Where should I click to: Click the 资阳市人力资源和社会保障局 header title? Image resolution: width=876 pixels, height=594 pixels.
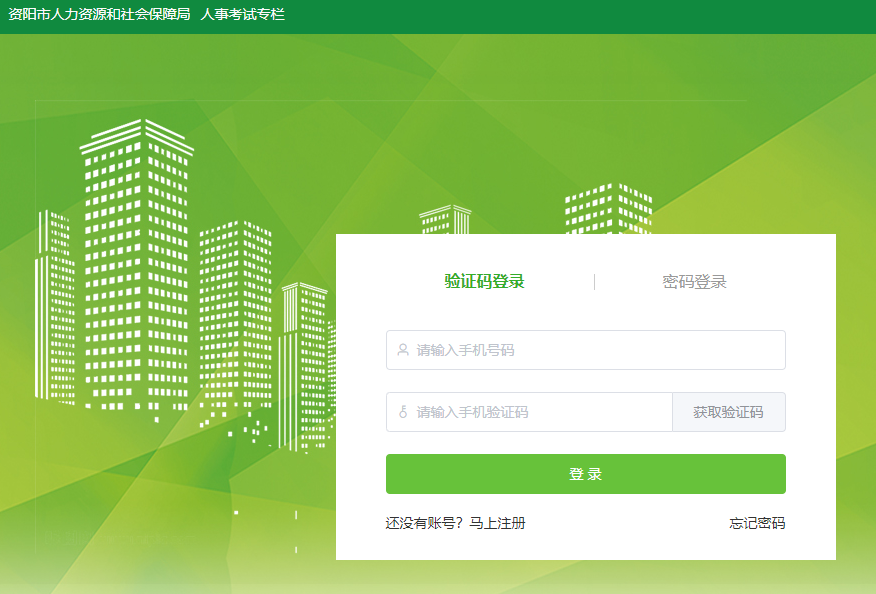(99, 15)
